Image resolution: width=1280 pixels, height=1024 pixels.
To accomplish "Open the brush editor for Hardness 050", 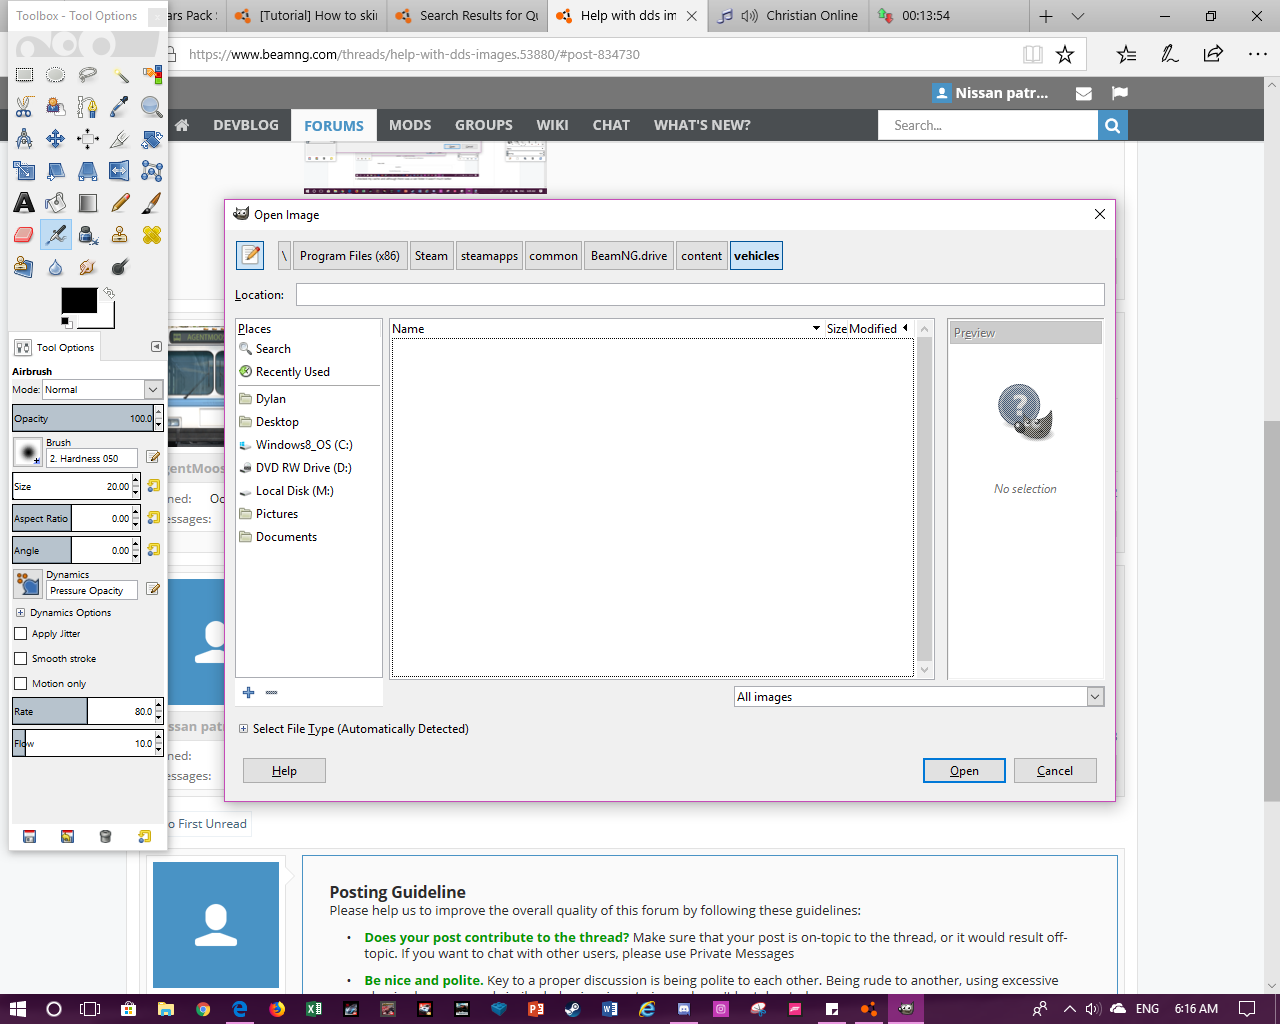I will coord(153,457).
